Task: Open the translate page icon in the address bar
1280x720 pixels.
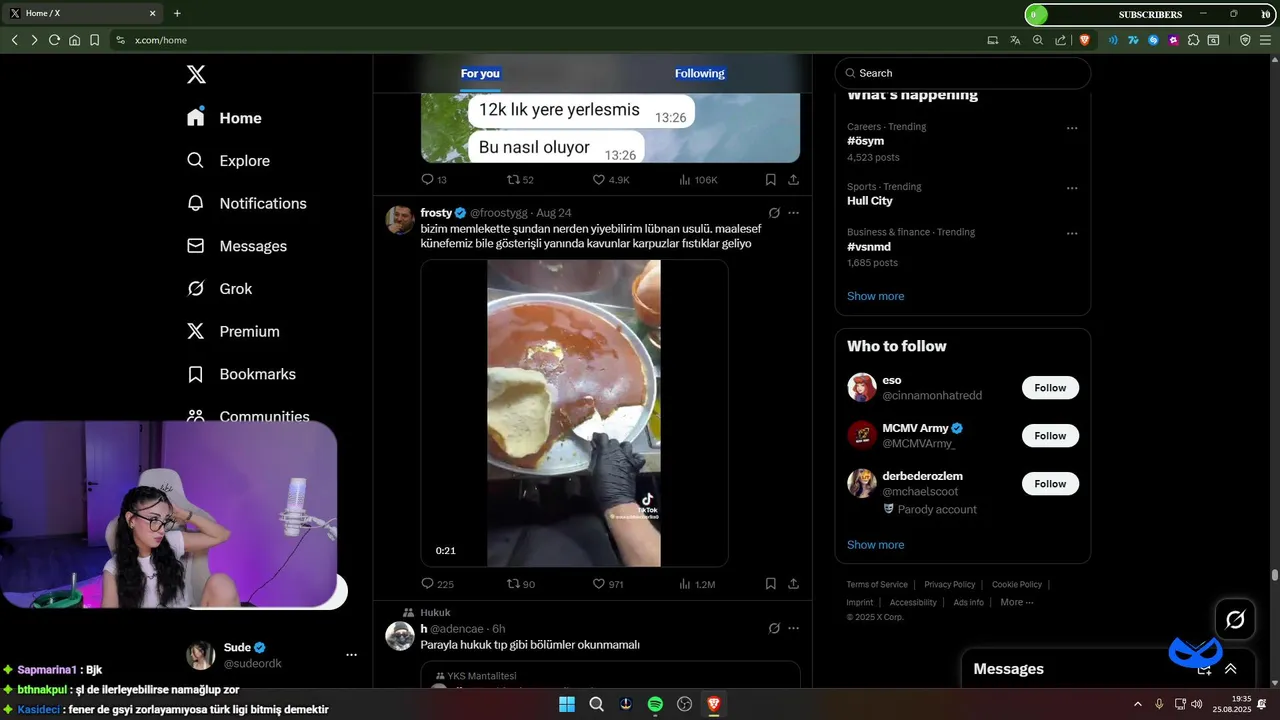Action: point(1015,40)
